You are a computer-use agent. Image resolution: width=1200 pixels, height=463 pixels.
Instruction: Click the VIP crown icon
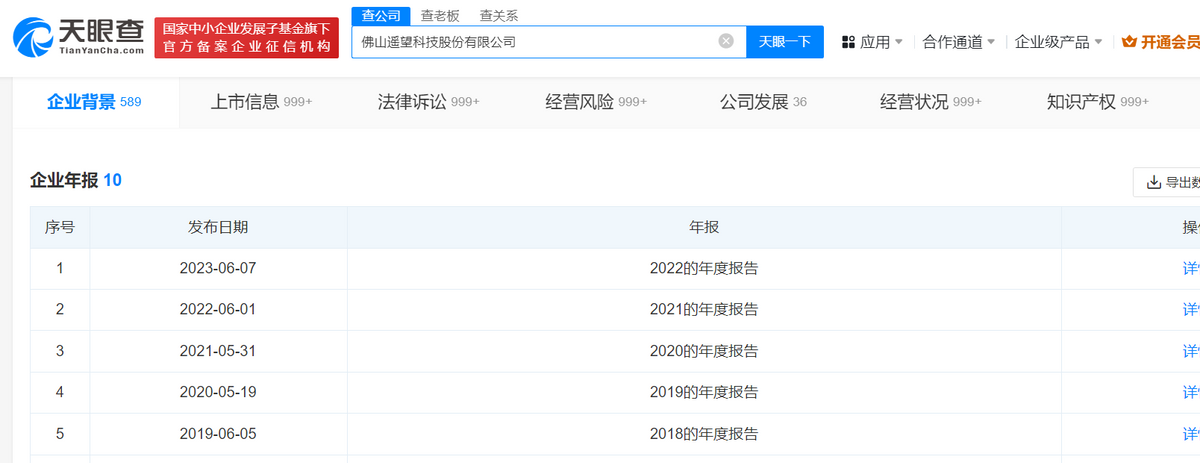point(1130,42)
